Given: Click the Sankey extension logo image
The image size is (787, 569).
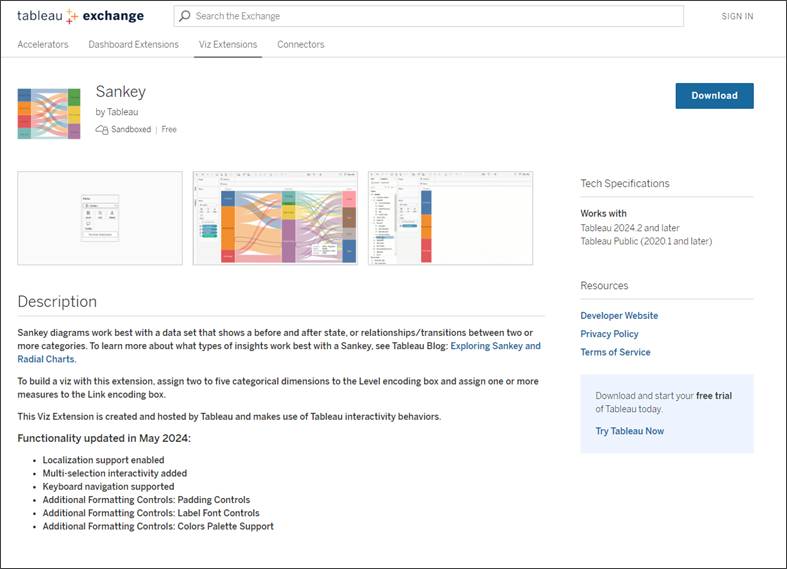Looking at the screenshot, I should point(49,113).
